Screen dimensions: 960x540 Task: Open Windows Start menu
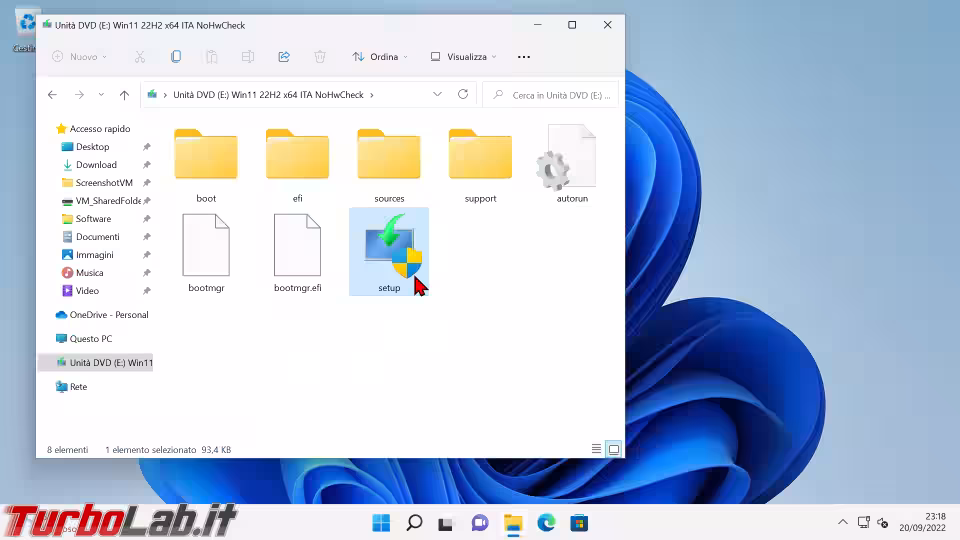[381, 523]
